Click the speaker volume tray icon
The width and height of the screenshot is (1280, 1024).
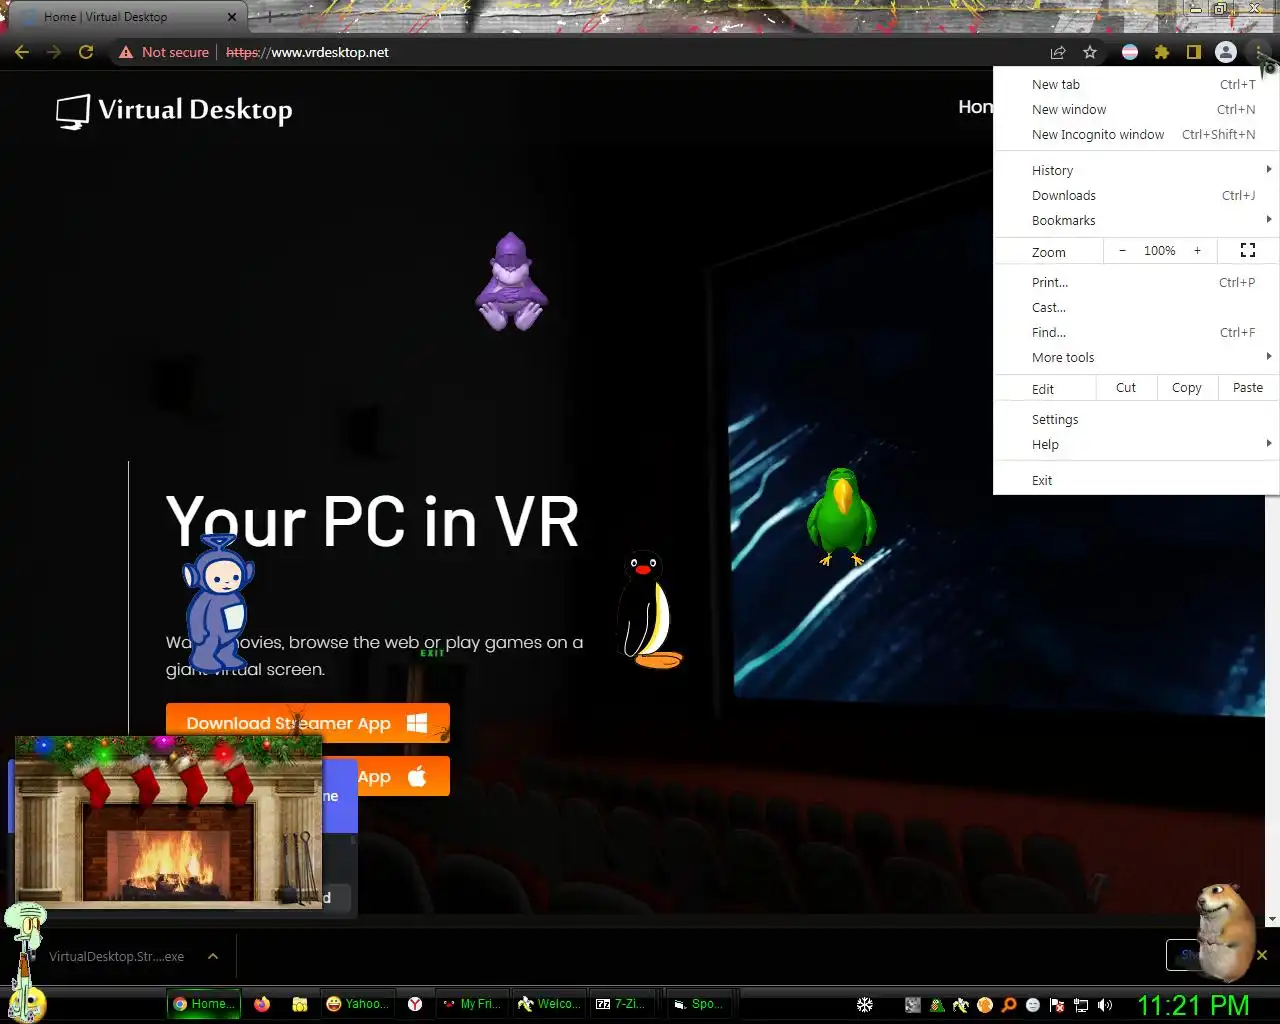(1105, 1005)
